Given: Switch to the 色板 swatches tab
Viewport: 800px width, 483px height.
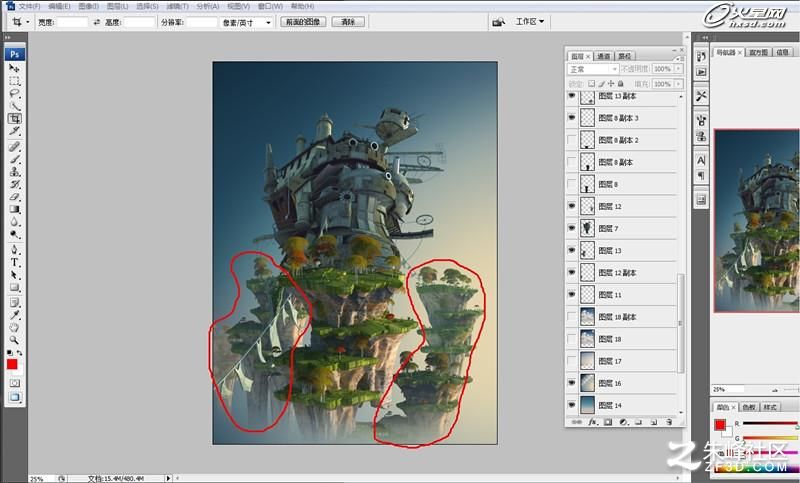Looking at the screenshot, I should pyautogui.click(x=748, y=407).
